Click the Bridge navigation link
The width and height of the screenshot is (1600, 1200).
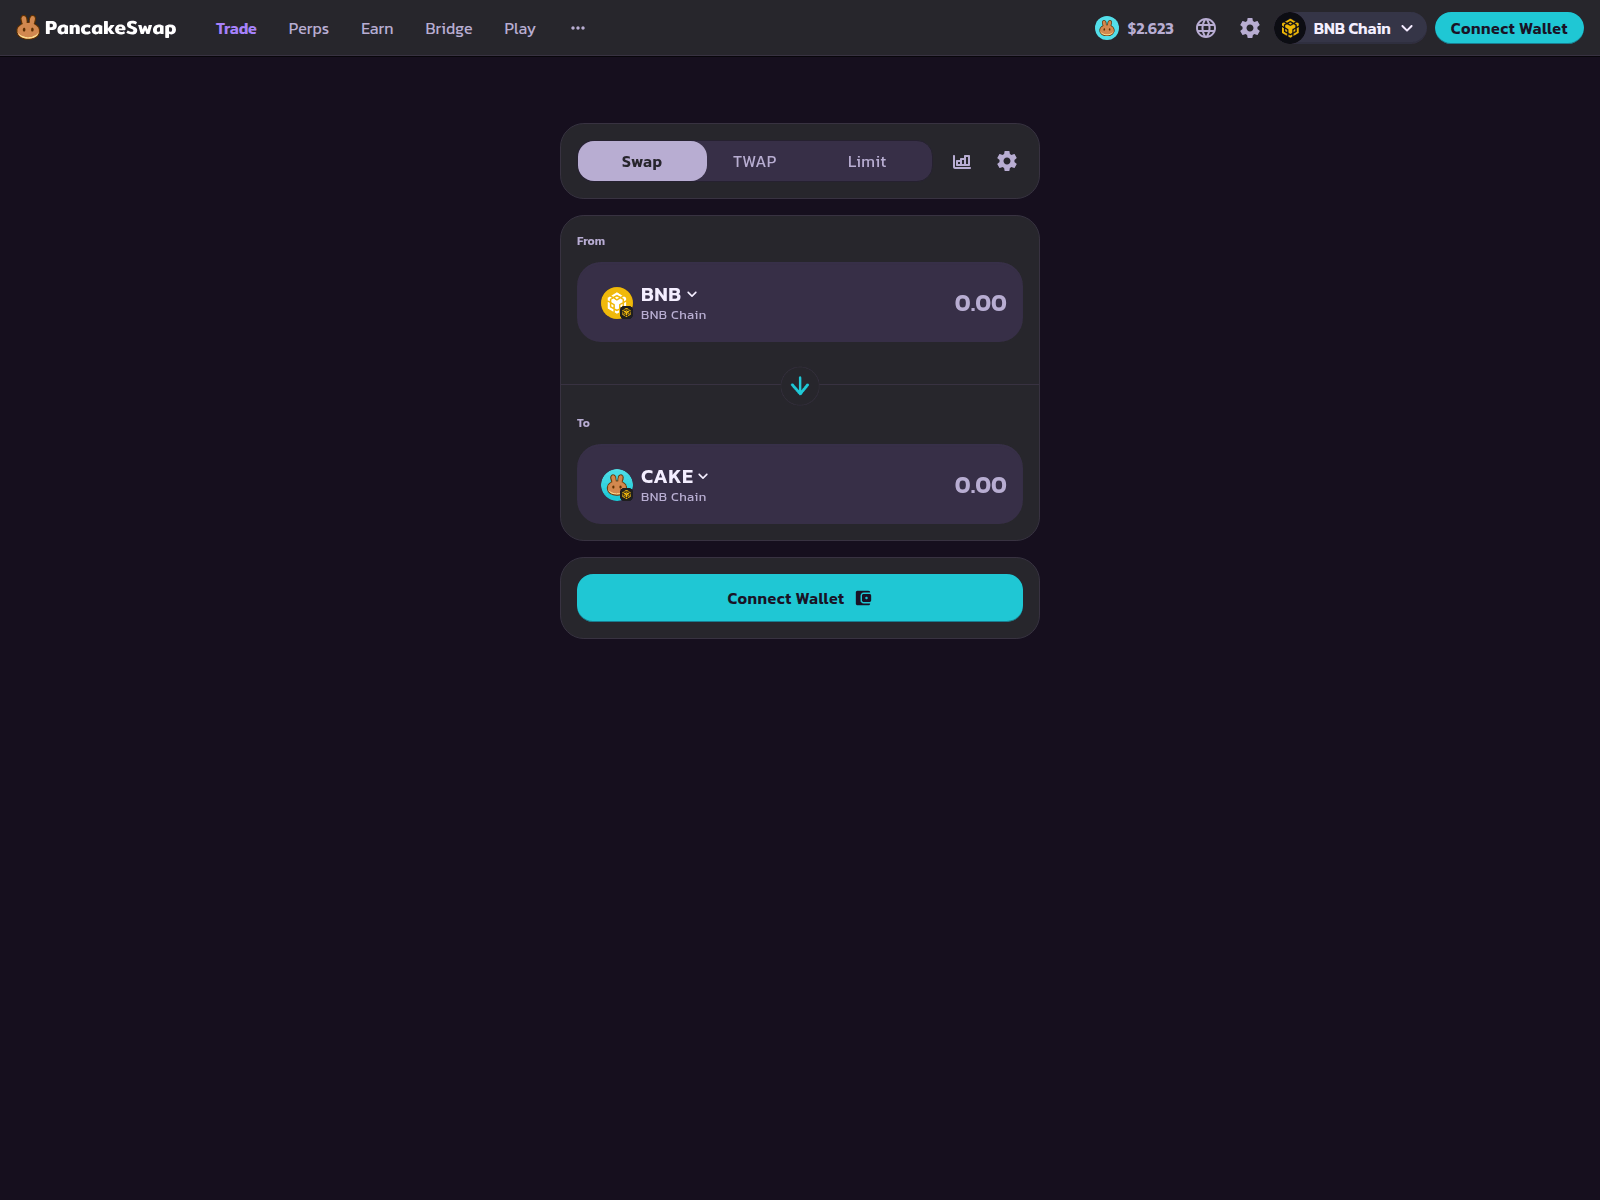click(448, 28)
